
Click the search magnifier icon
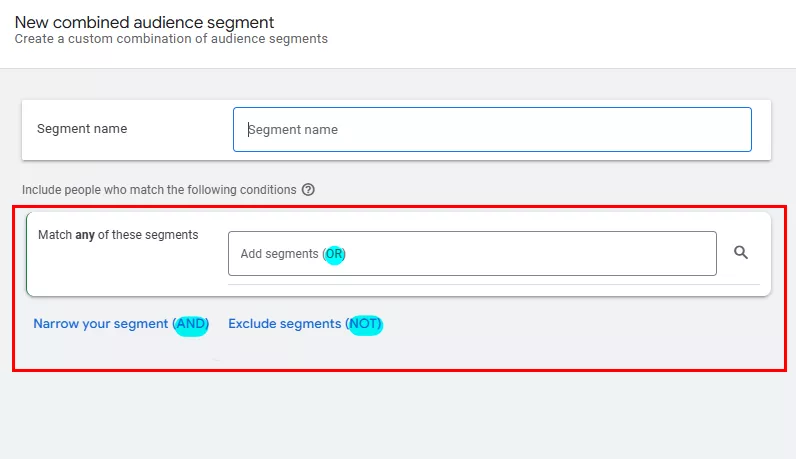[741, 253]
